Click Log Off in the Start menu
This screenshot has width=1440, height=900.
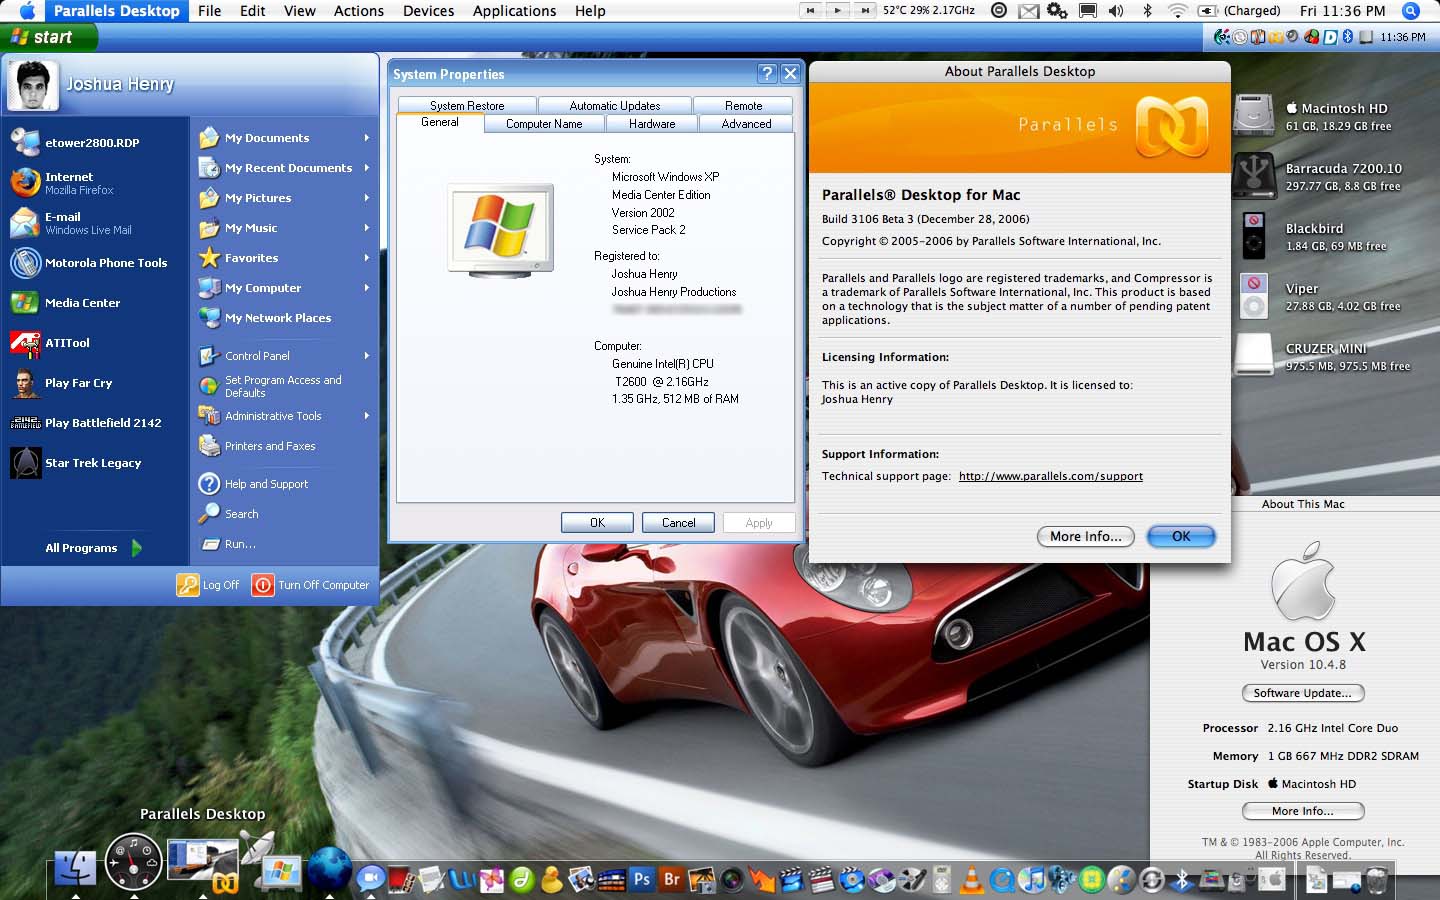208,585
